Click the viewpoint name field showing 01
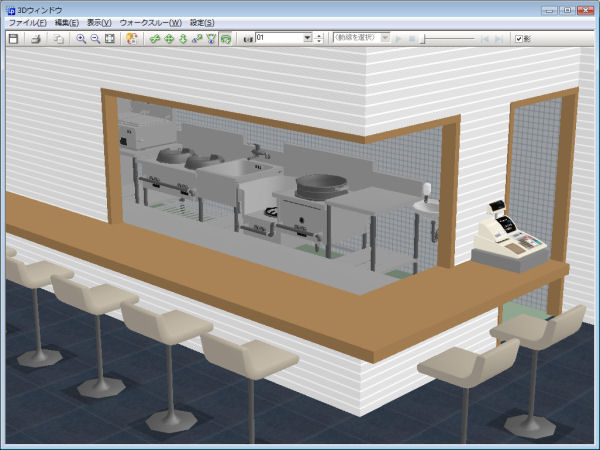Screen dimensions: 600x450 click(x=278, y=38)
